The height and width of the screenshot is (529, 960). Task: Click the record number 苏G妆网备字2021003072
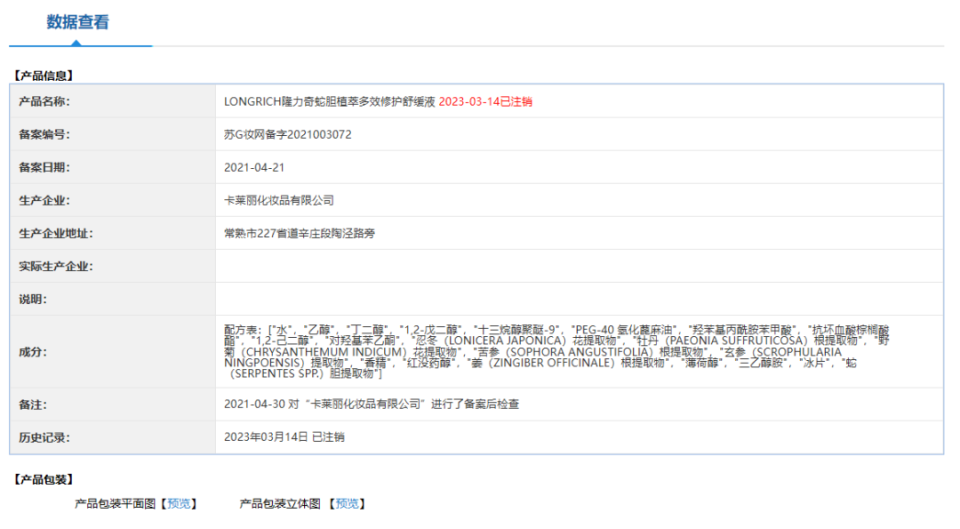[288, 135]
